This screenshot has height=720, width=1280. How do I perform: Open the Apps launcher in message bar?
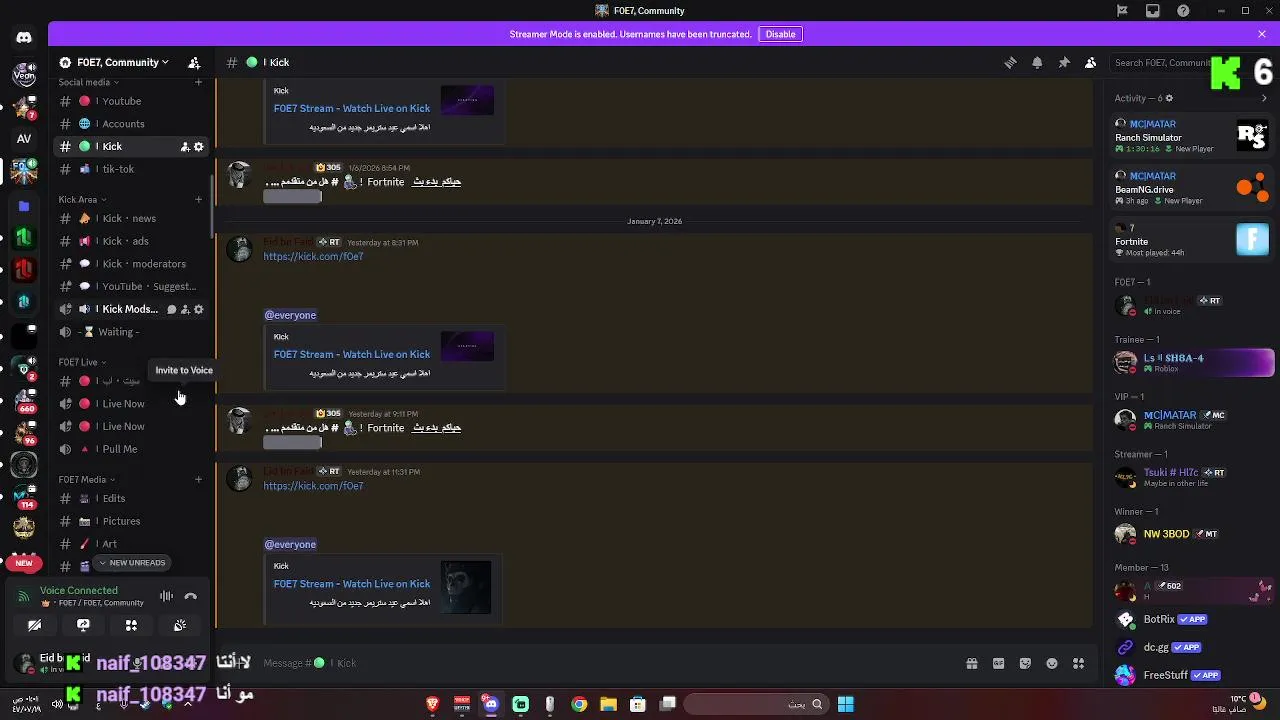(1078, 663)
